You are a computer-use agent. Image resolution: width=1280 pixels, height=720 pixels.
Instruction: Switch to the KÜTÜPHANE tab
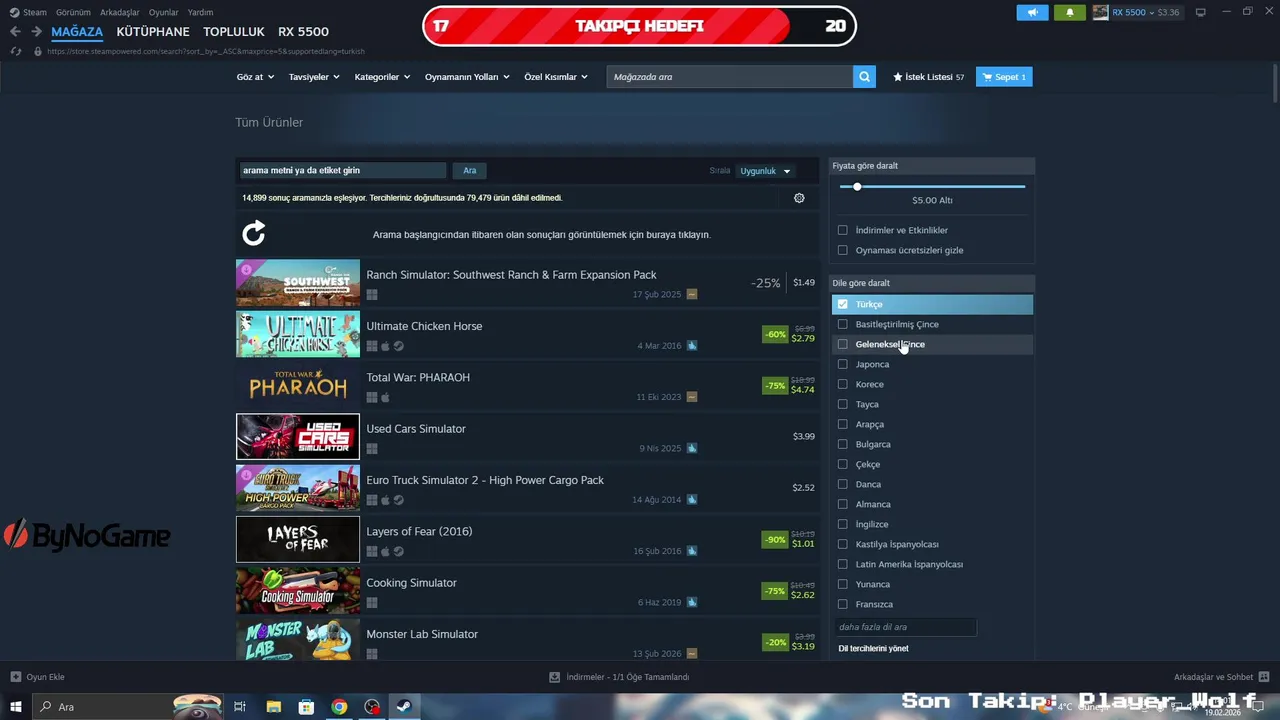point(153,32)
